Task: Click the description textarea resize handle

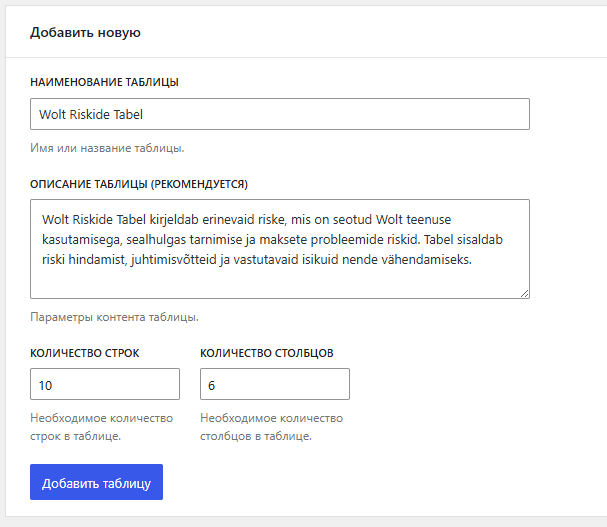Action: tap(525, 294)
